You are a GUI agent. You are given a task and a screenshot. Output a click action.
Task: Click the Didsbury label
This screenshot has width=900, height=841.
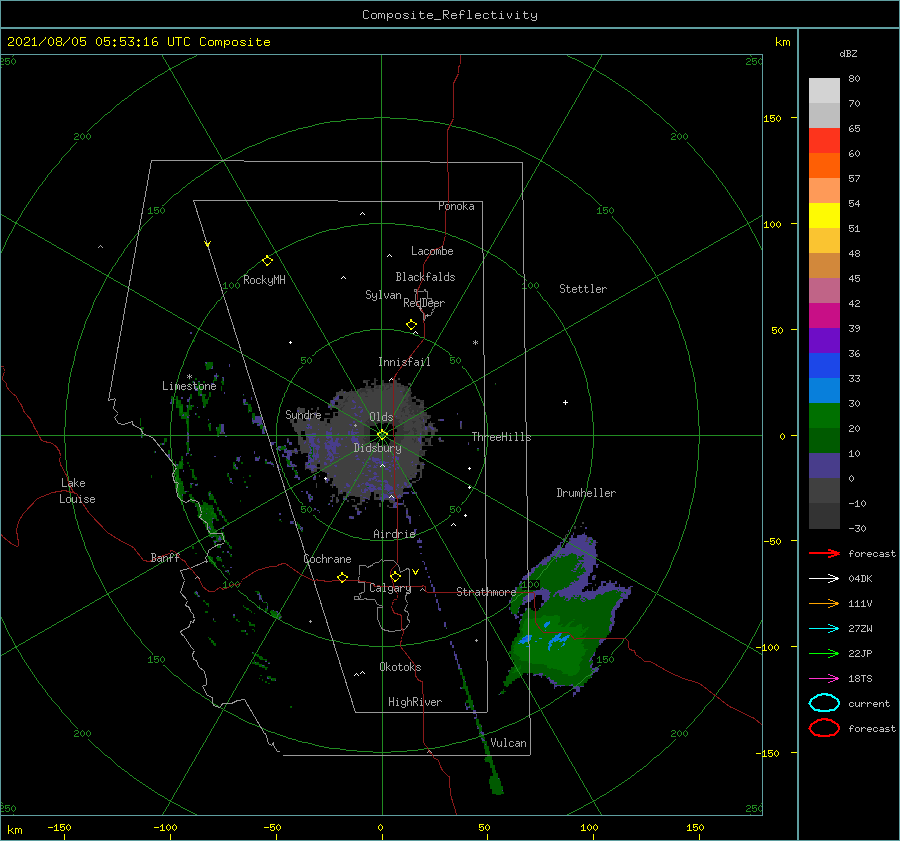coord(378,448)
